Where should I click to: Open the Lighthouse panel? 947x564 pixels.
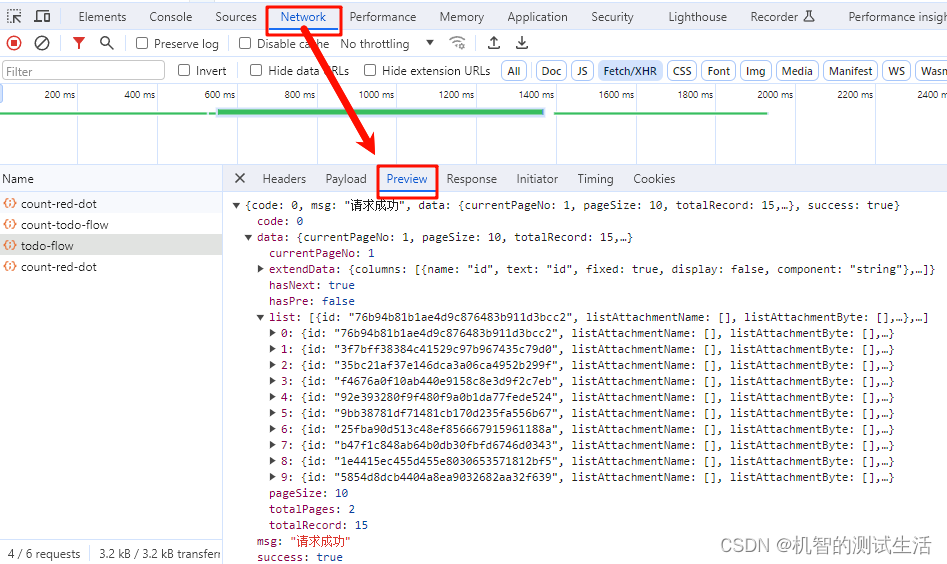698,17
